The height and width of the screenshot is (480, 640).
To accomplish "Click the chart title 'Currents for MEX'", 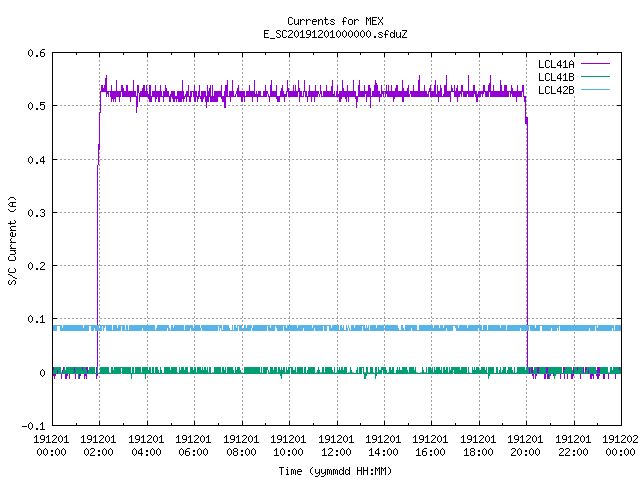I will (x=335, y=21).
